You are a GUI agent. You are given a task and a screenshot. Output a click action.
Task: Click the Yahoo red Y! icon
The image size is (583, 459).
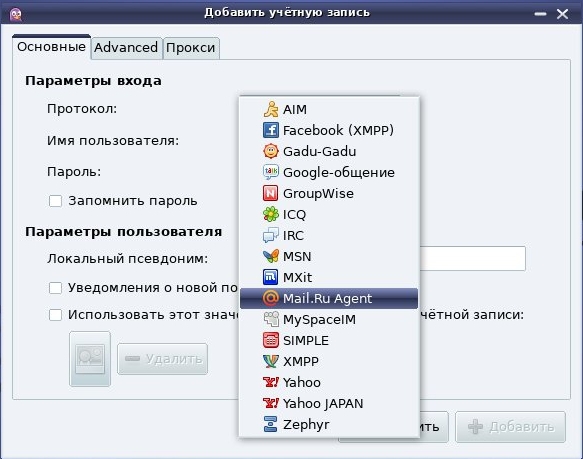pyautogui.click(x=271, y=382)
